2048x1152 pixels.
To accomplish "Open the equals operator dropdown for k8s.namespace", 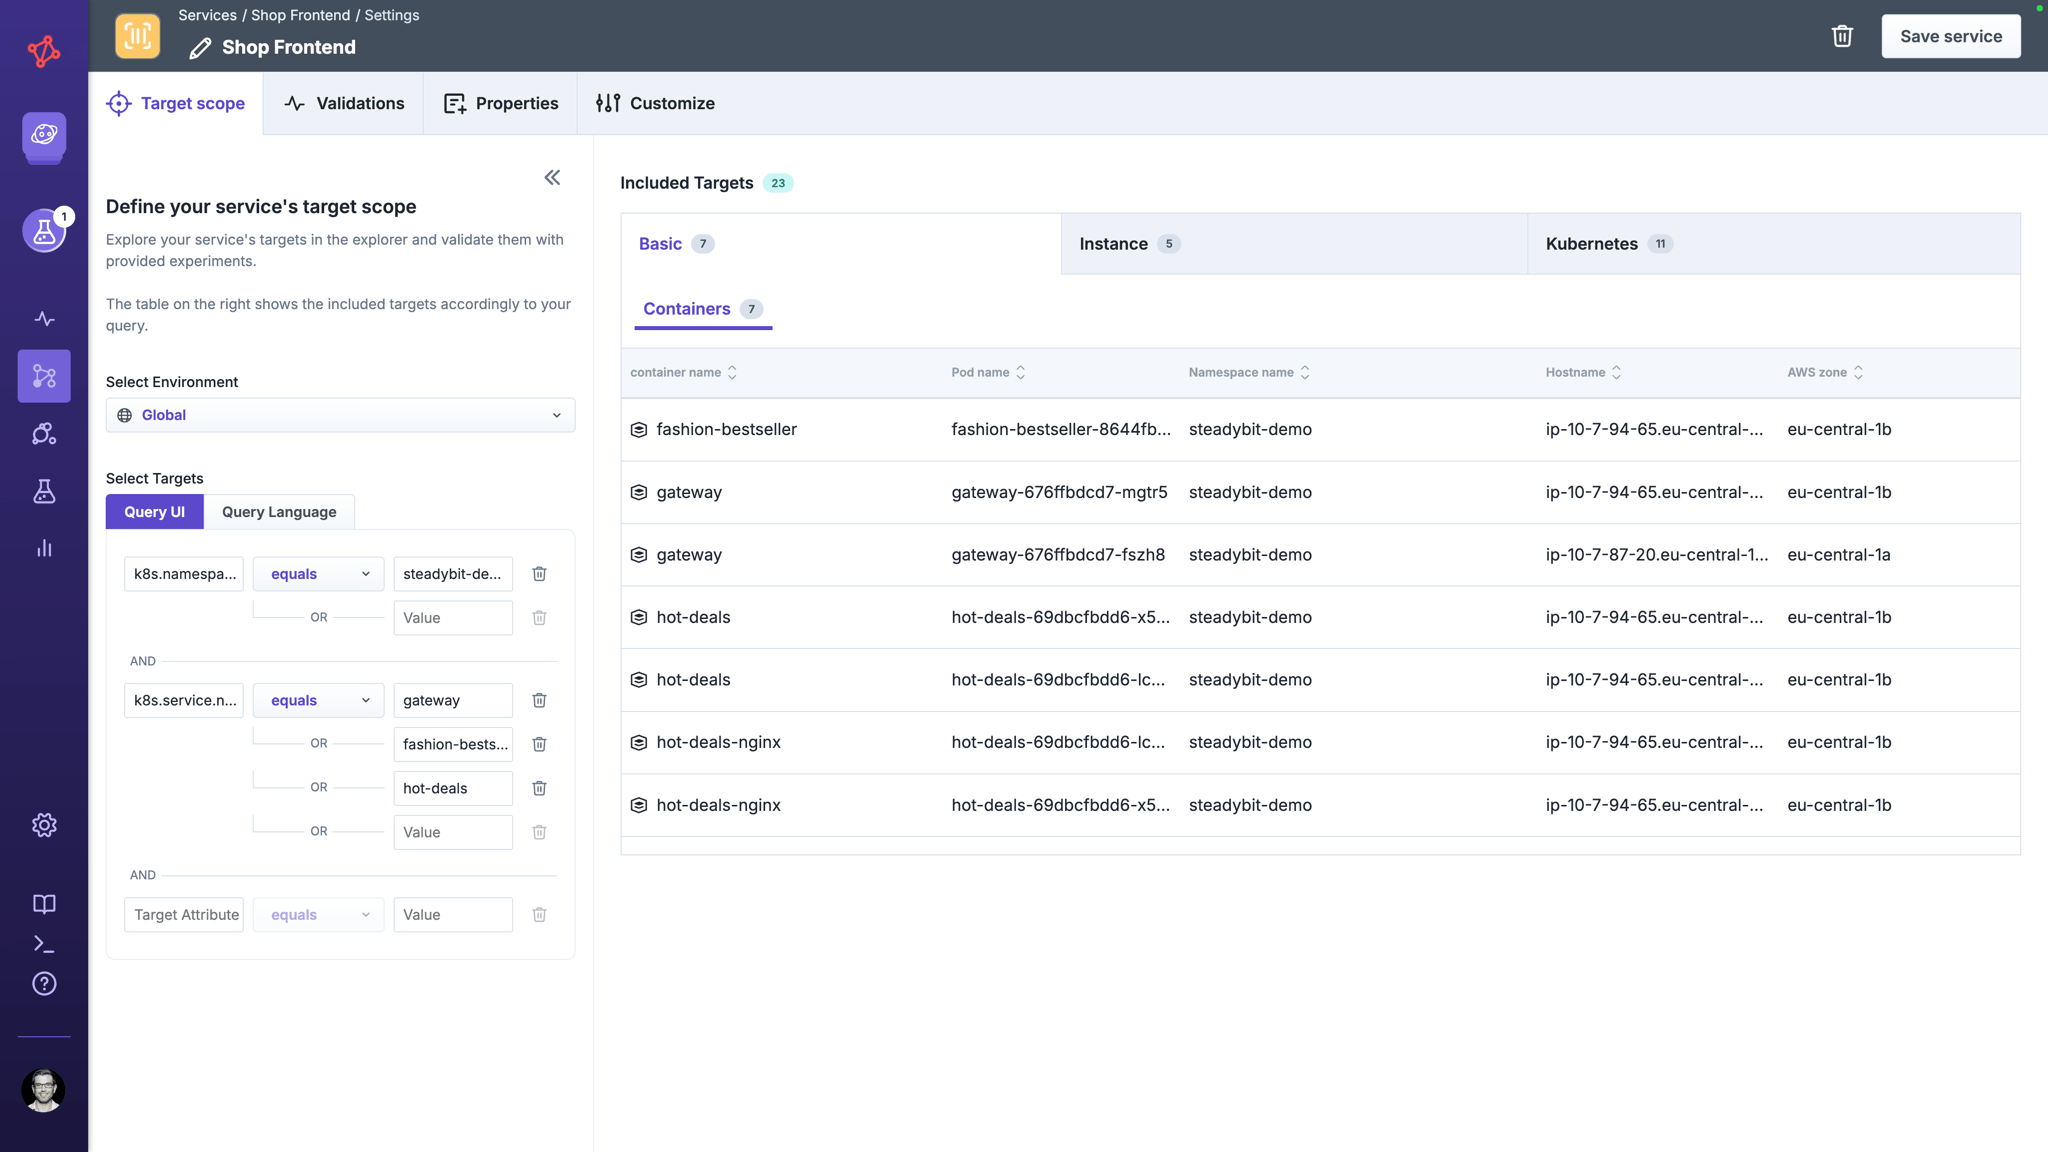I will pyautogui.click(x=318, y=574).
